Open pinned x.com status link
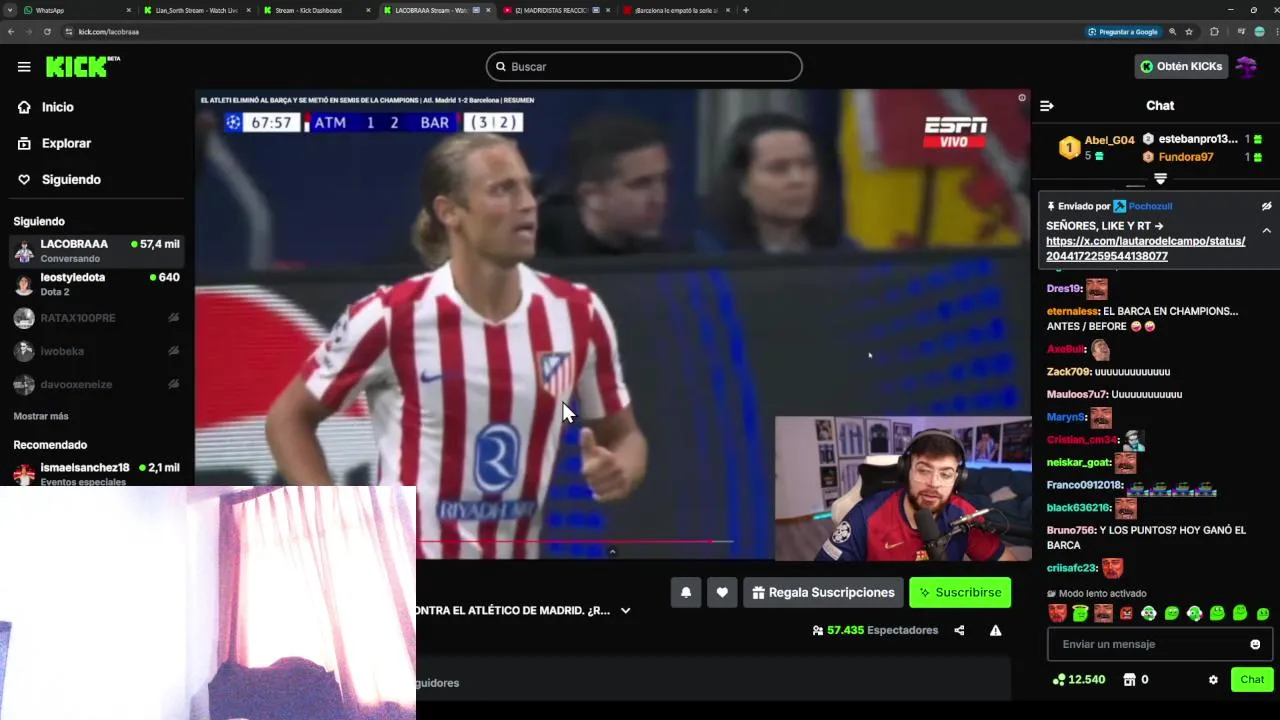1280x720 pixels. 1146,249
